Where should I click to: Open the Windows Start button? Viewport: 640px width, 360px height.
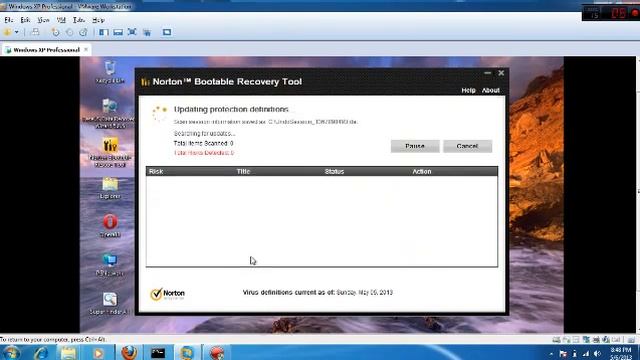(x=11, y=353)
